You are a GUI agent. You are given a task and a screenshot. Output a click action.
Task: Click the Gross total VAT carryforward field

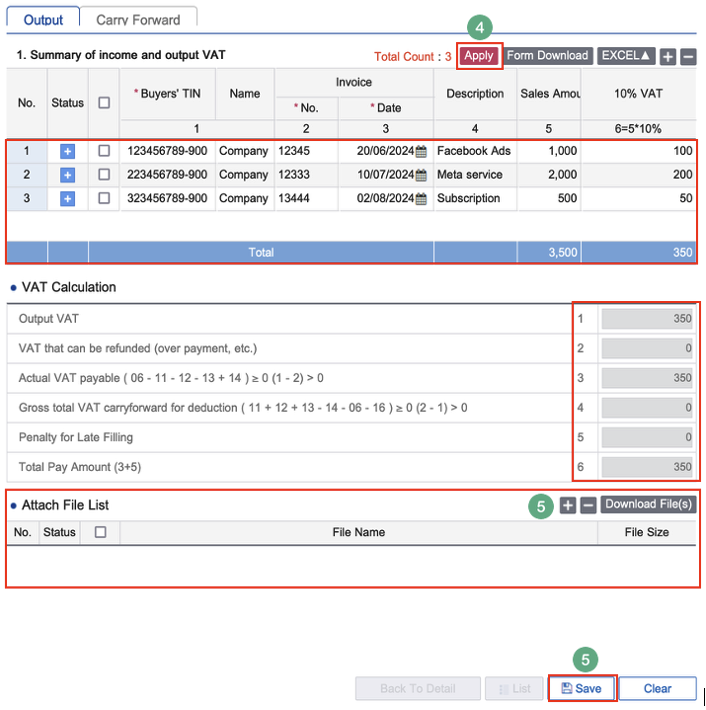(x=647, y=408)
